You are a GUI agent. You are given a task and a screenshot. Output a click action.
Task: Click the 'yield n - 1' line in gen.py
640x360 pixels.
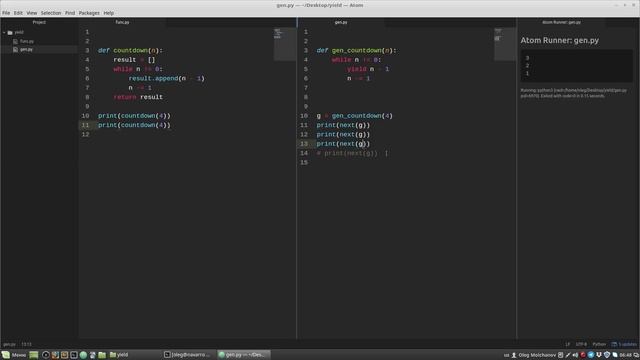click(x=368, y=69)
